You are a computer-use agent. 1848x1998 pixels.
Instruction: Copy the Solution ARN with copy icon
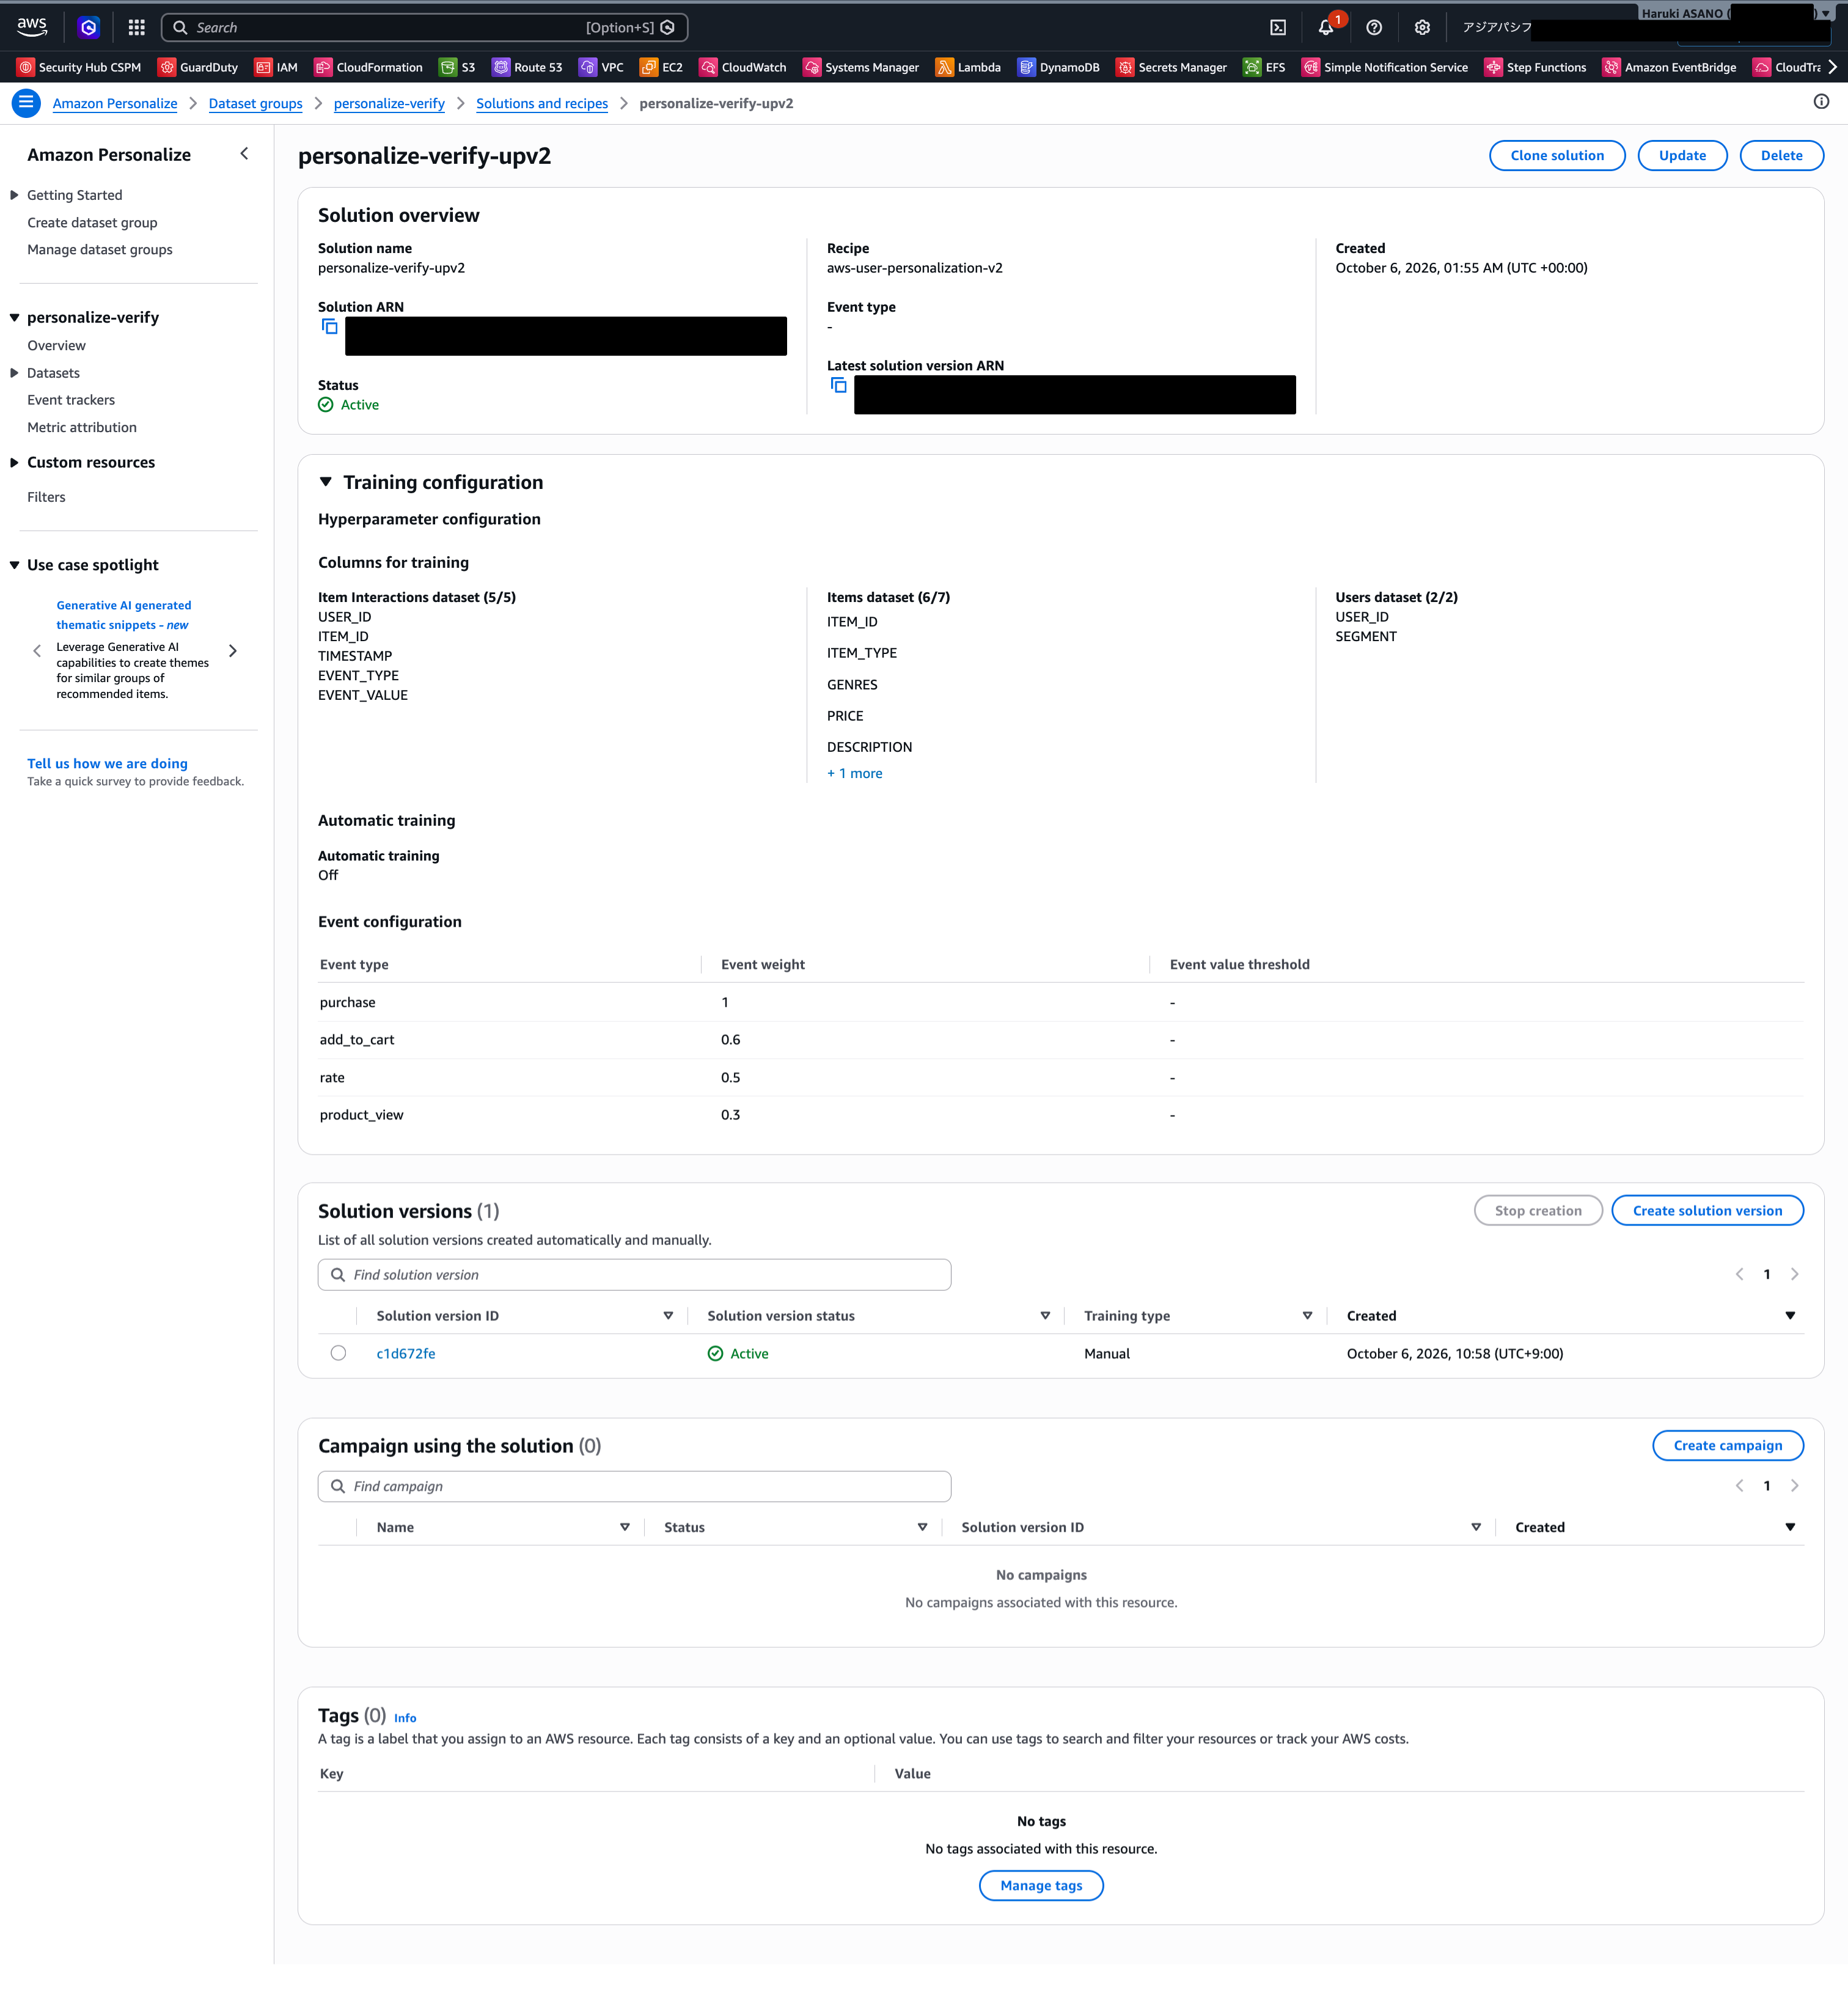[329, 327]
